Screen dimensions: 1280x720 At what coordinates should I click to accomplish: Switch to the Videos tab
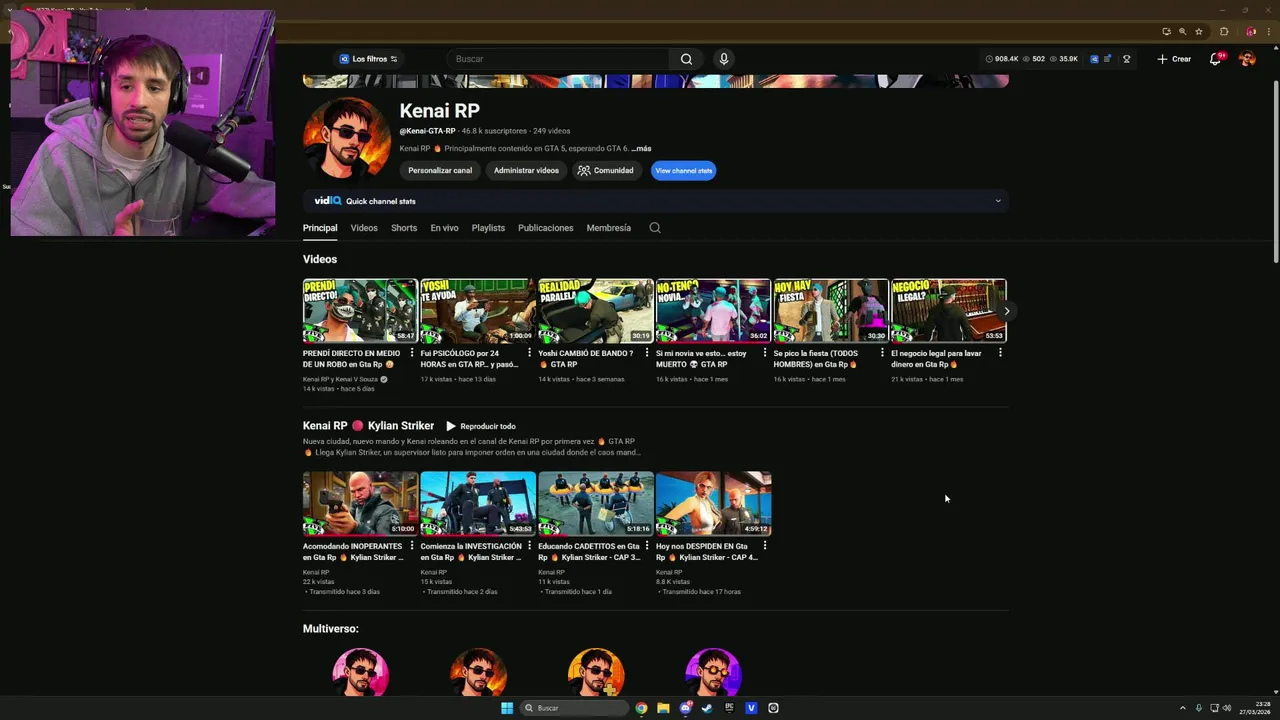point(364,228)
